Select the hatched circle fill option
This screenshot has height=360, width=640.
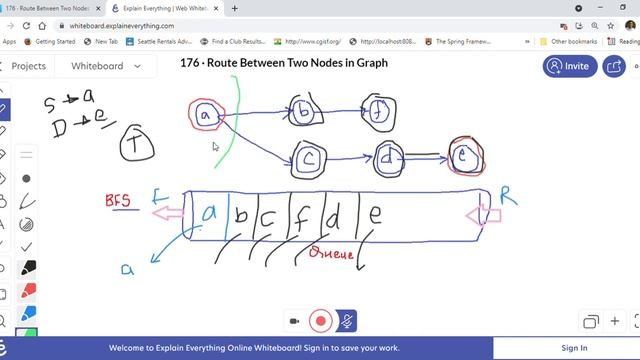click(27, 224)
